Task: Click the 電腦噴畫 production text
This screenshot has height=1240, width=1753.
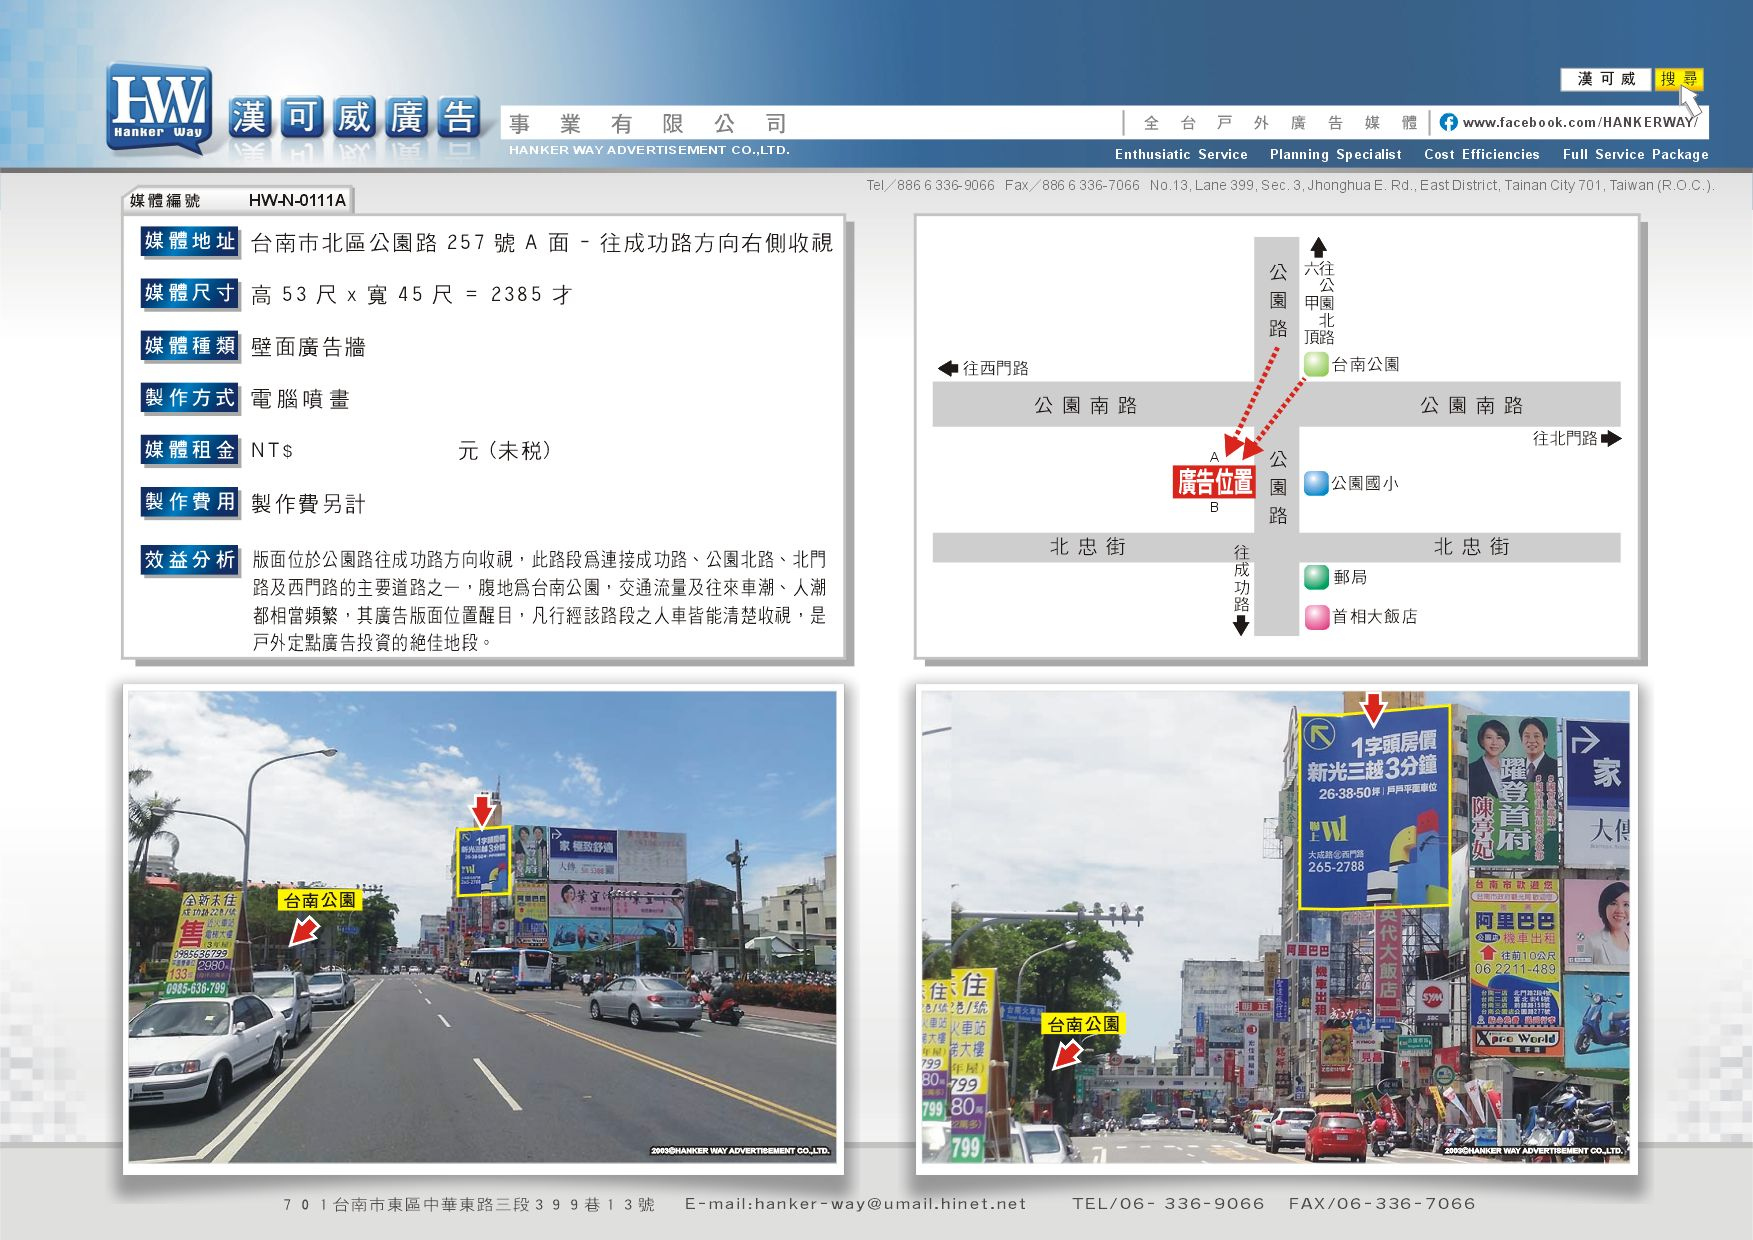Action: 300,399
